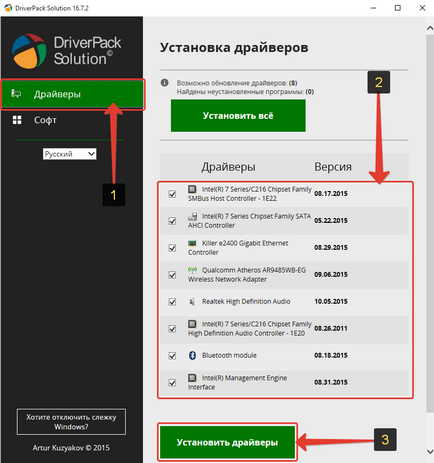The height and width of the screenshot is (463, 434).
Task: Select version 09.06.2015 of Qualcomm adapter
Action: (331, 275)
